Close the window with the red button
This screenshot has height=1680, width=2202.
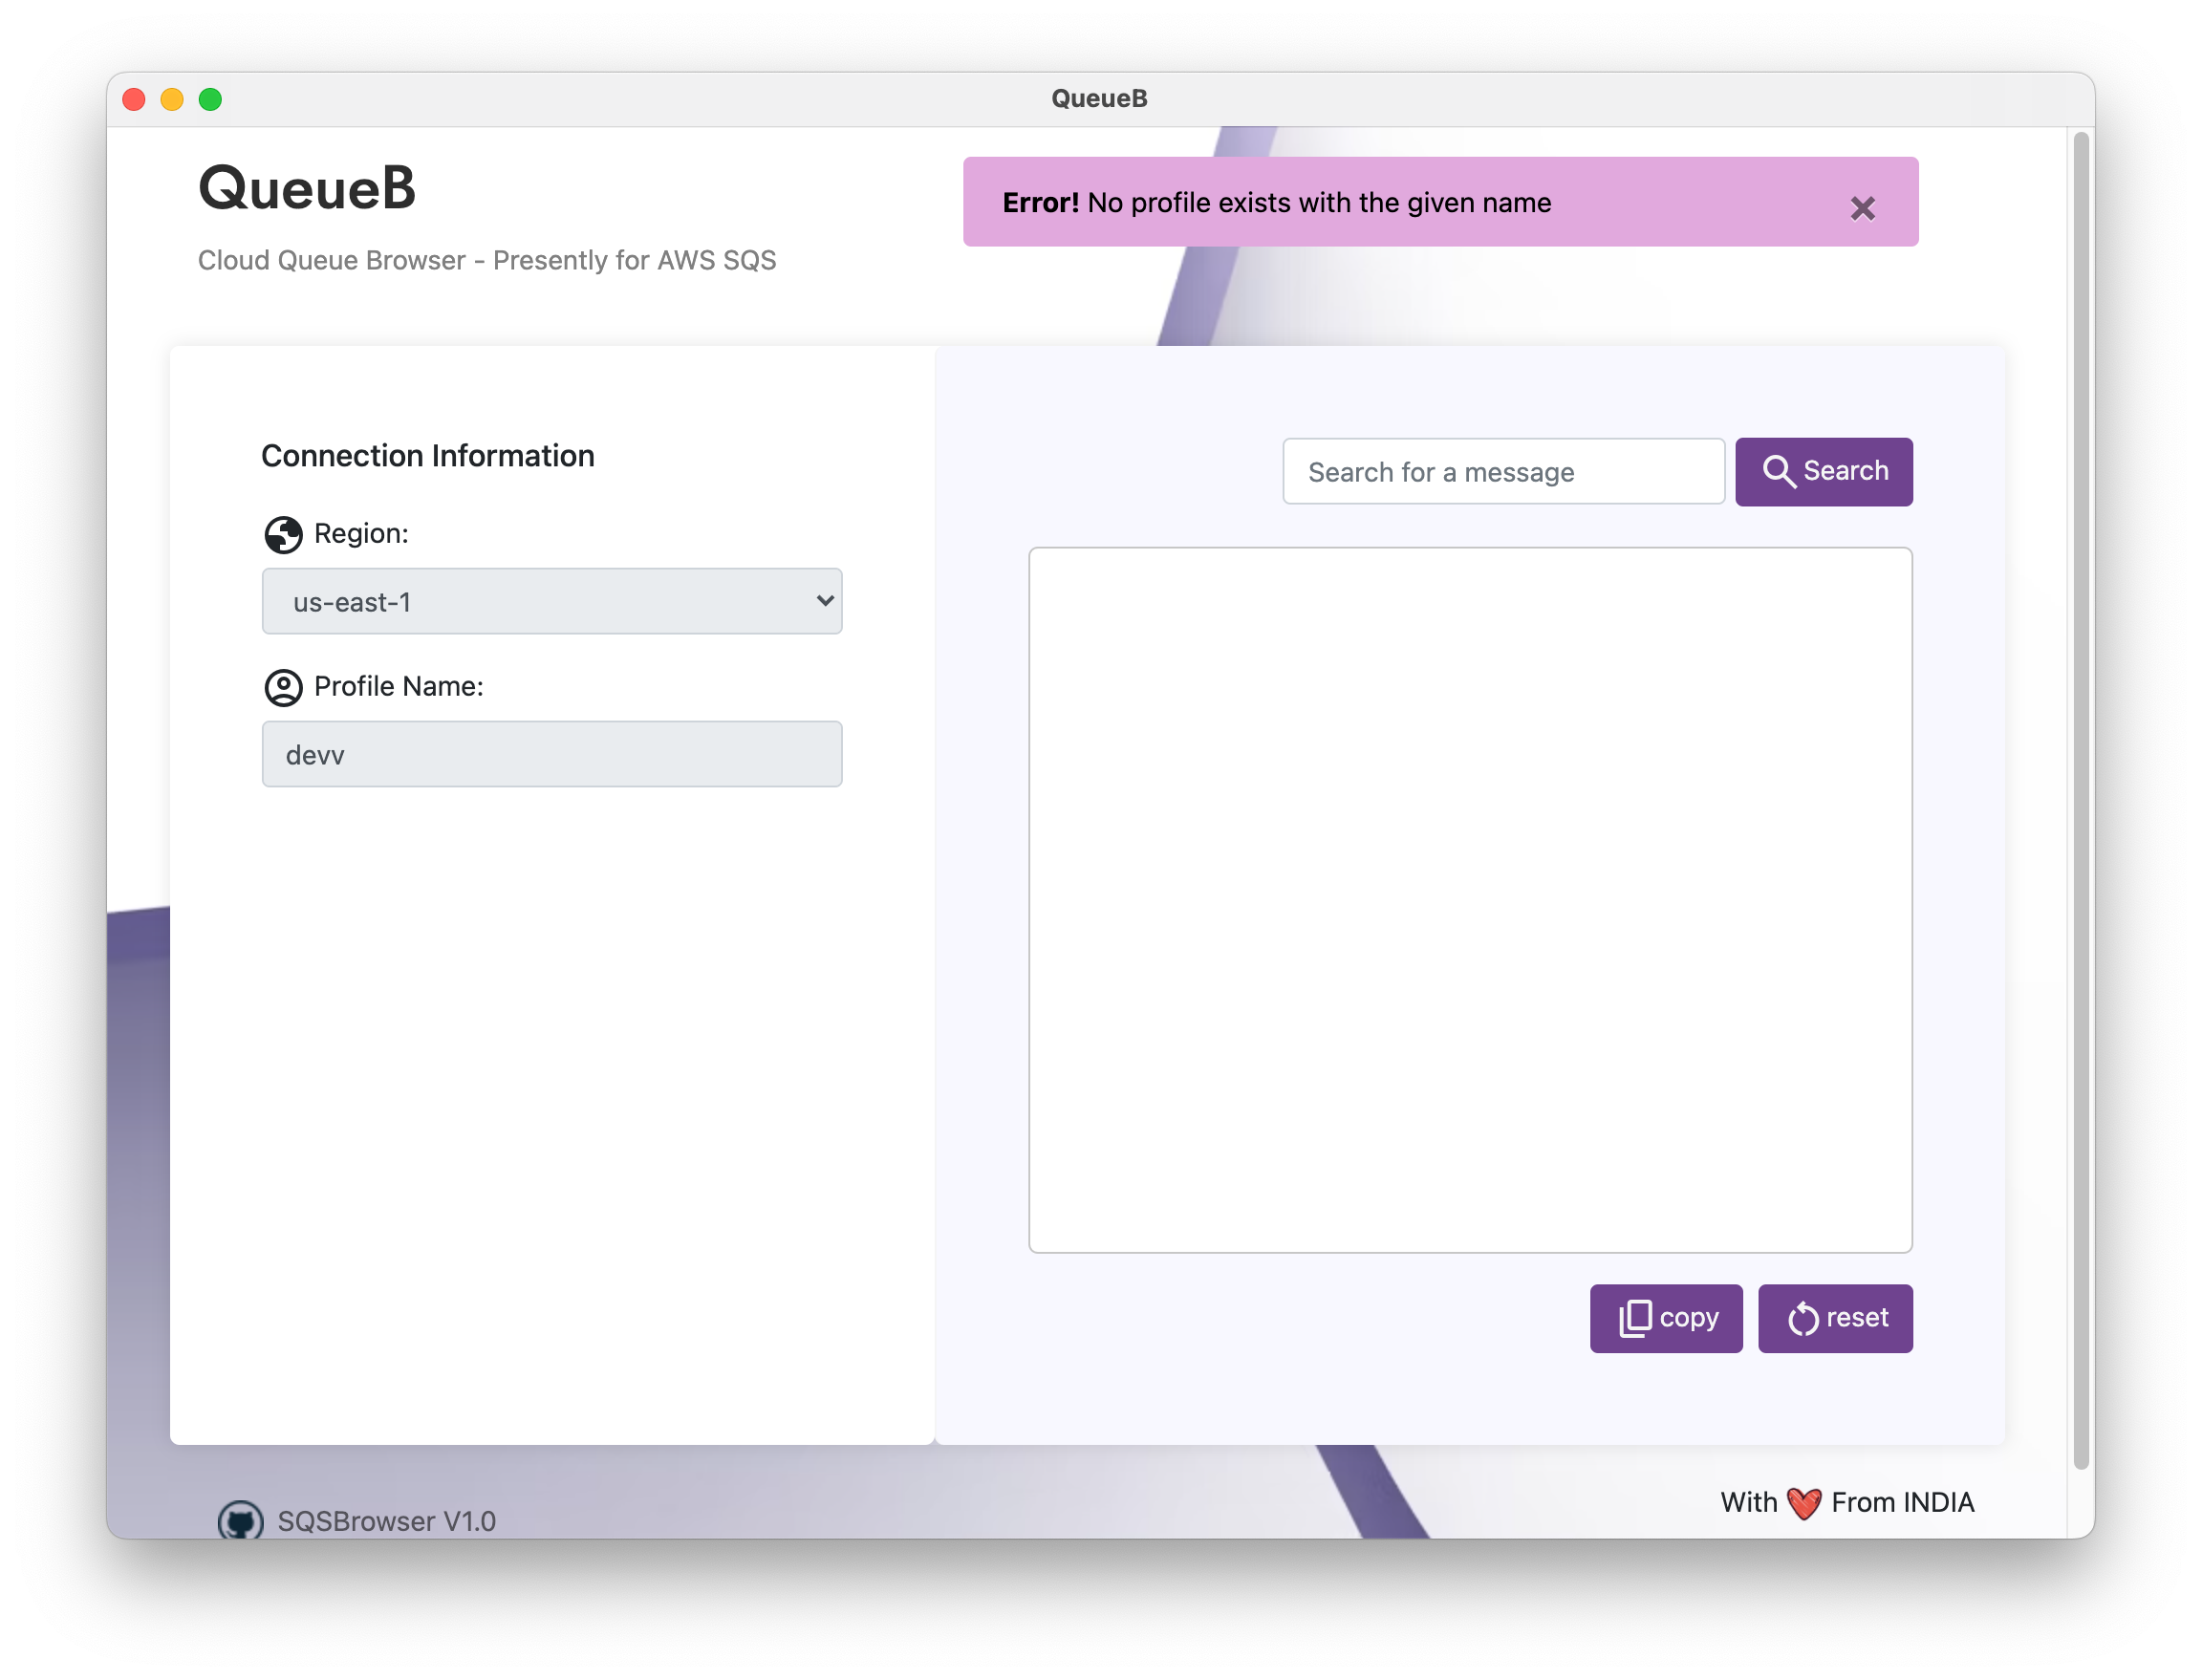click(x=134, y=99)
